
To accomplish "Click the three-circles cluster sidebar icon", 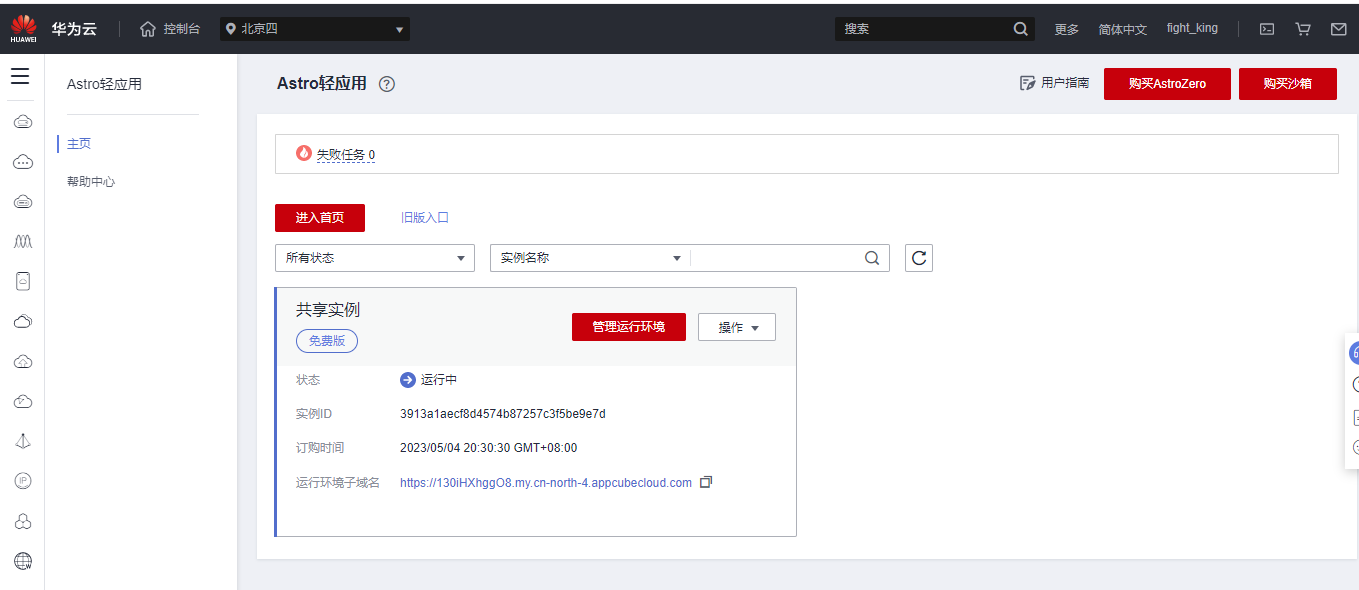I will tap(23, 521).
